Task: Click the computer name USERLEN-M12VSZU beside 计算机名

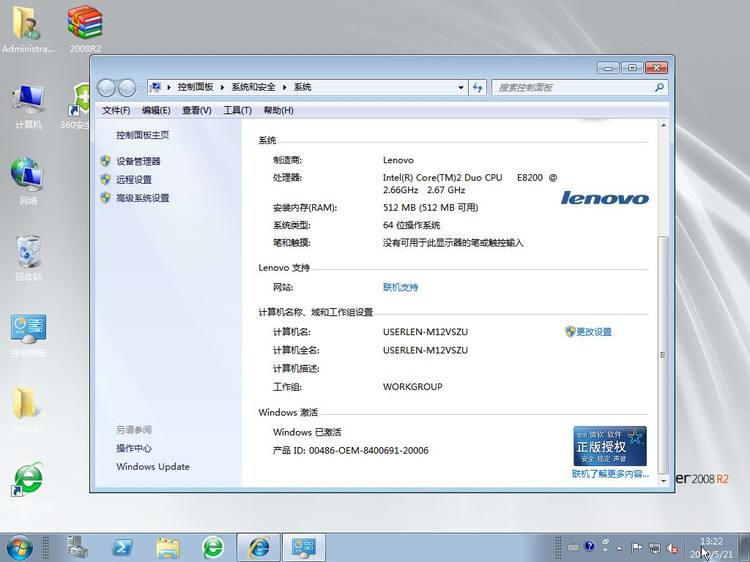Action: coord(425,331)
